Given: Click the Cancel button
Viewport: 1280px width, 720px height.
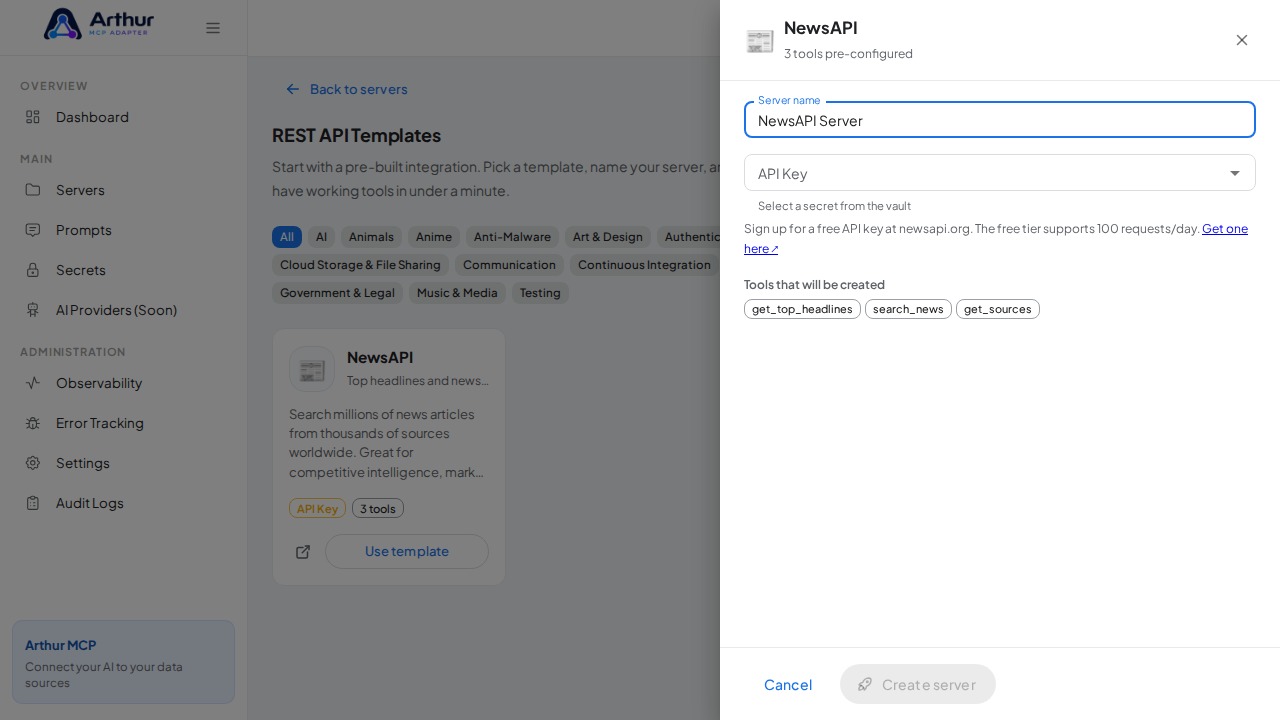Looking at the screenshot, I should pos(788,684).
